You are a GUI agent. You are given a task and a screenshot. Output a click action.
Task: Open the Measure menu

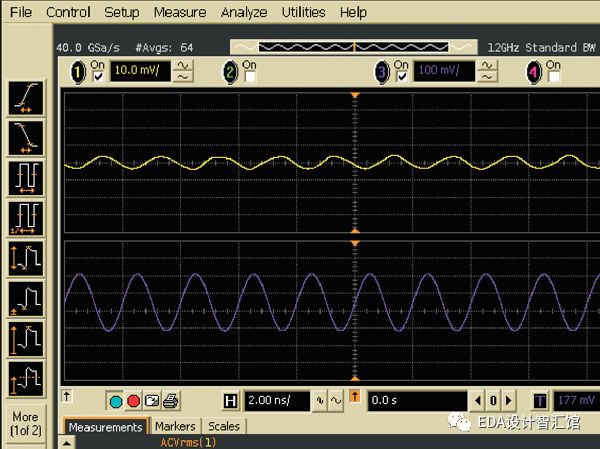pos(180,12)
